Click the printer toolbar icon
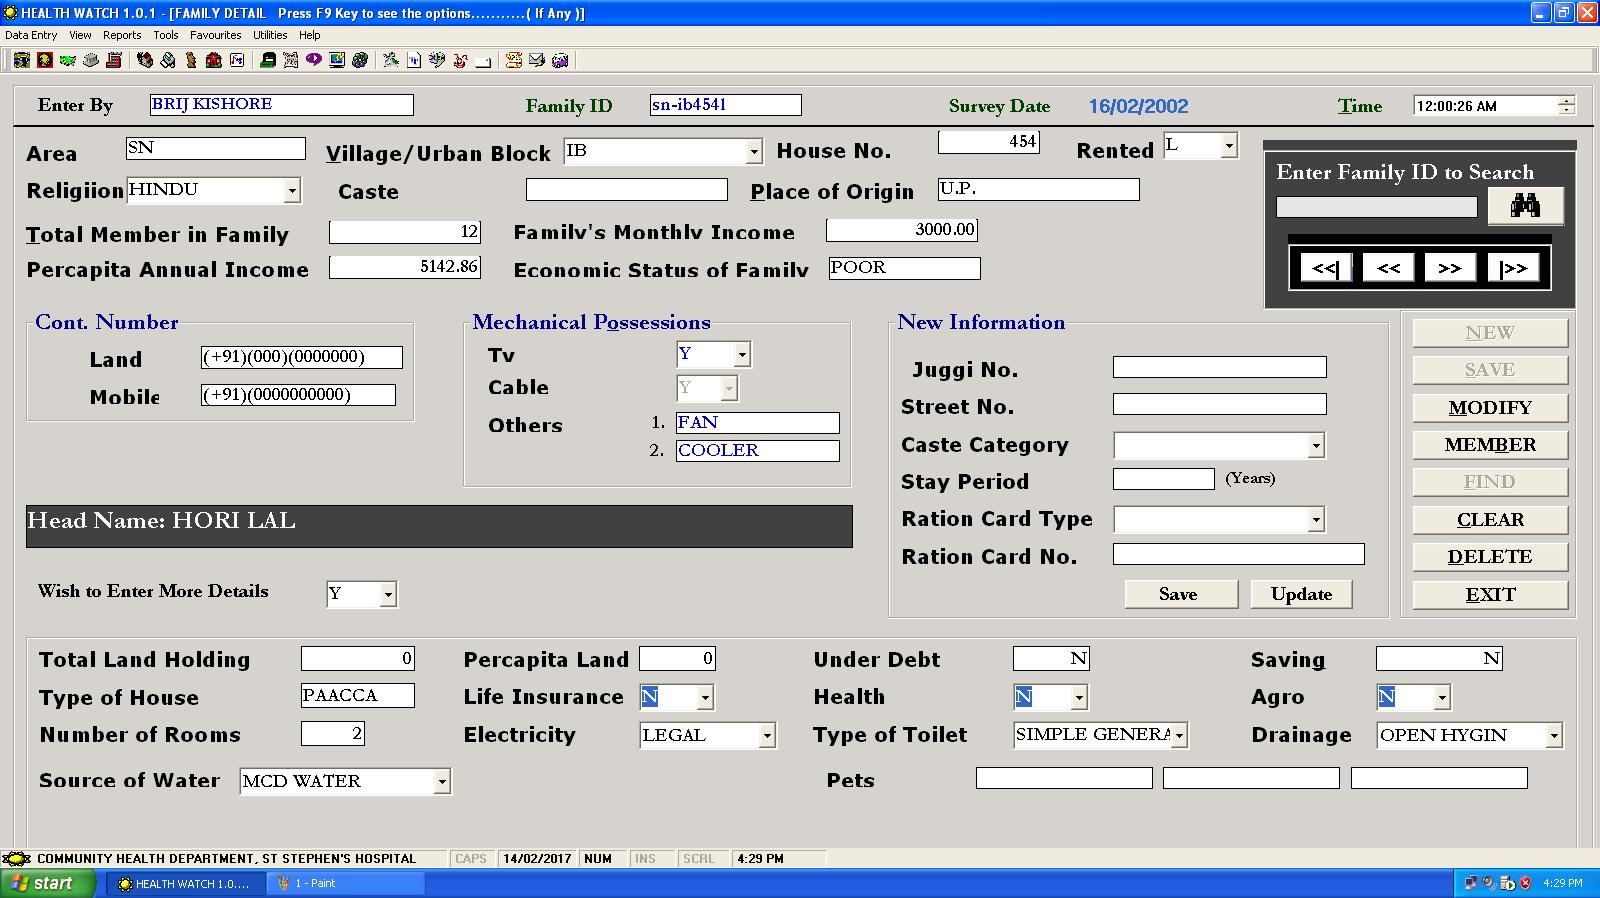Screen dimensions: 1600x898 tap(168, 60)
